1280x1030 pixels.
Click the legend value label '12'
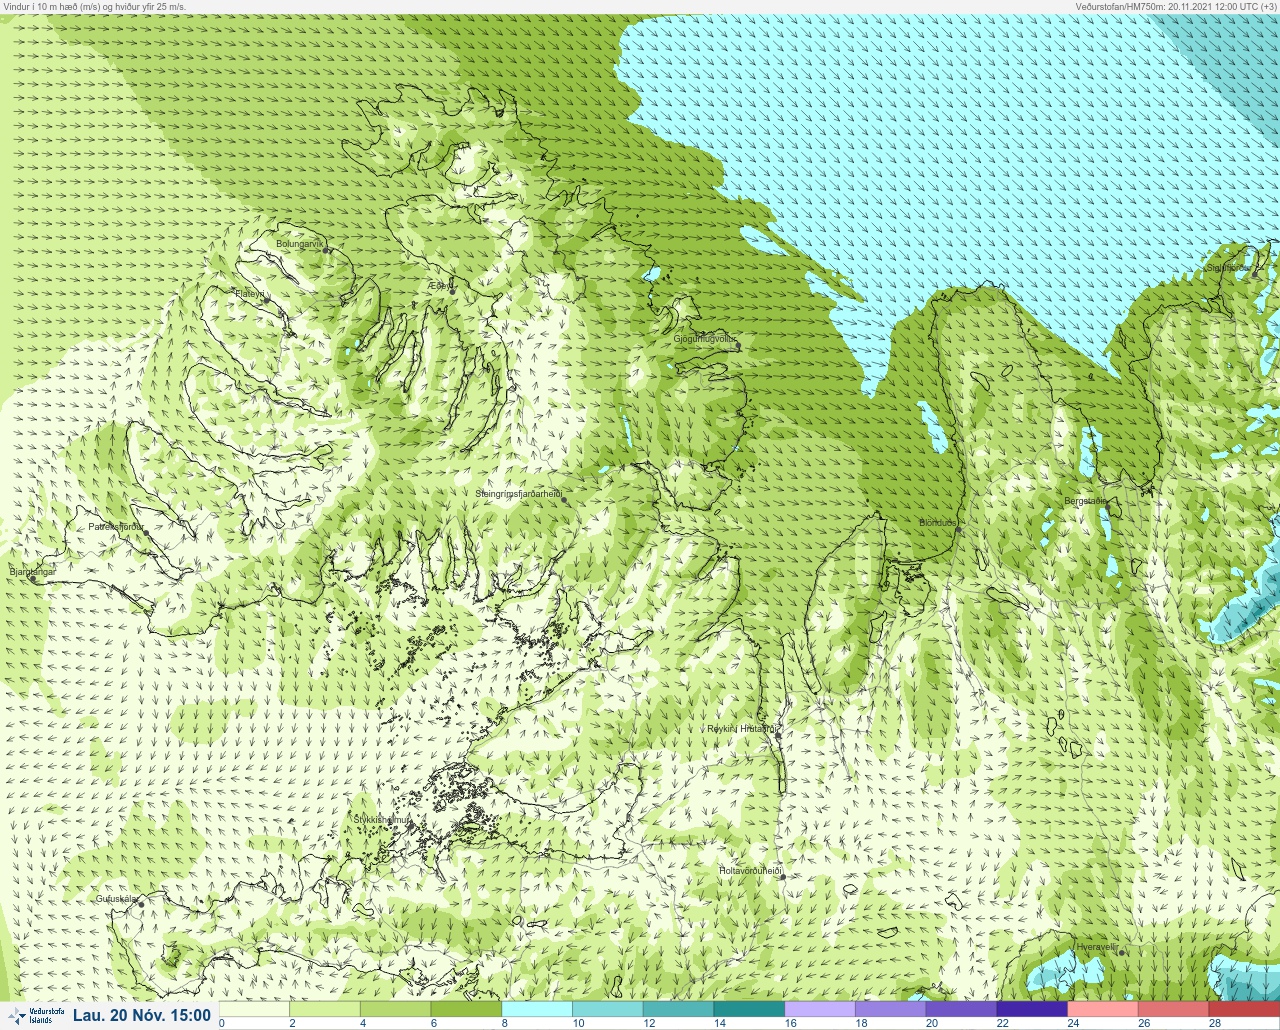click(649, 1024)
